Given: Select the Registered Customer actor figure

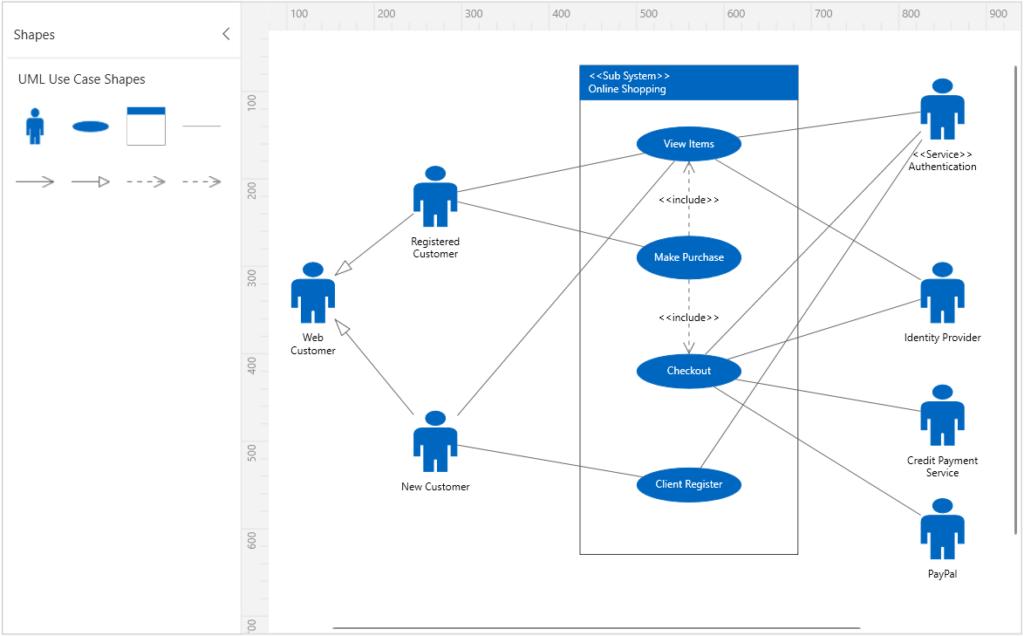Looking at the screenshot, I should point(435,197).
